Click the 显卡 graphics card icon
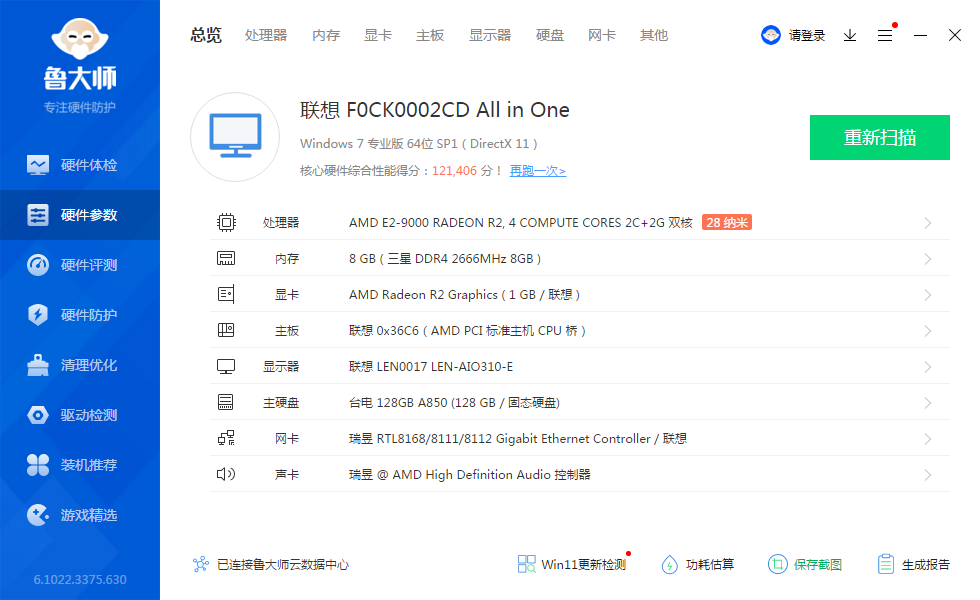 [226, 294]
